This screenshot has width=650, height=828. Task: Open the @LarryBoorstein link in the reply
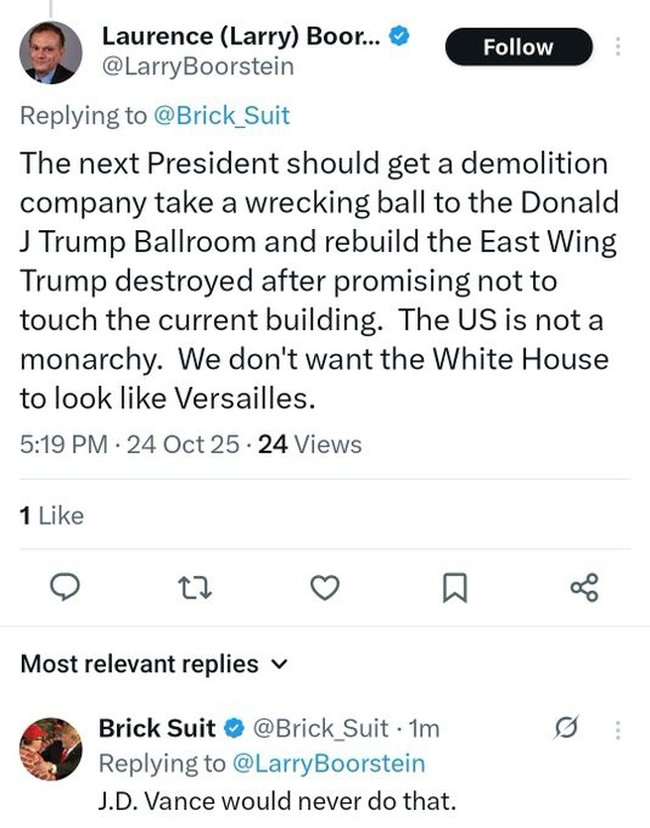point(328,764)
